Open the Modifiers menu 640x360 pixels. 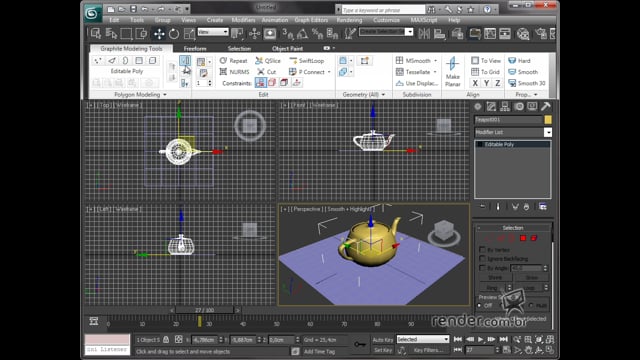coord(243,20)
